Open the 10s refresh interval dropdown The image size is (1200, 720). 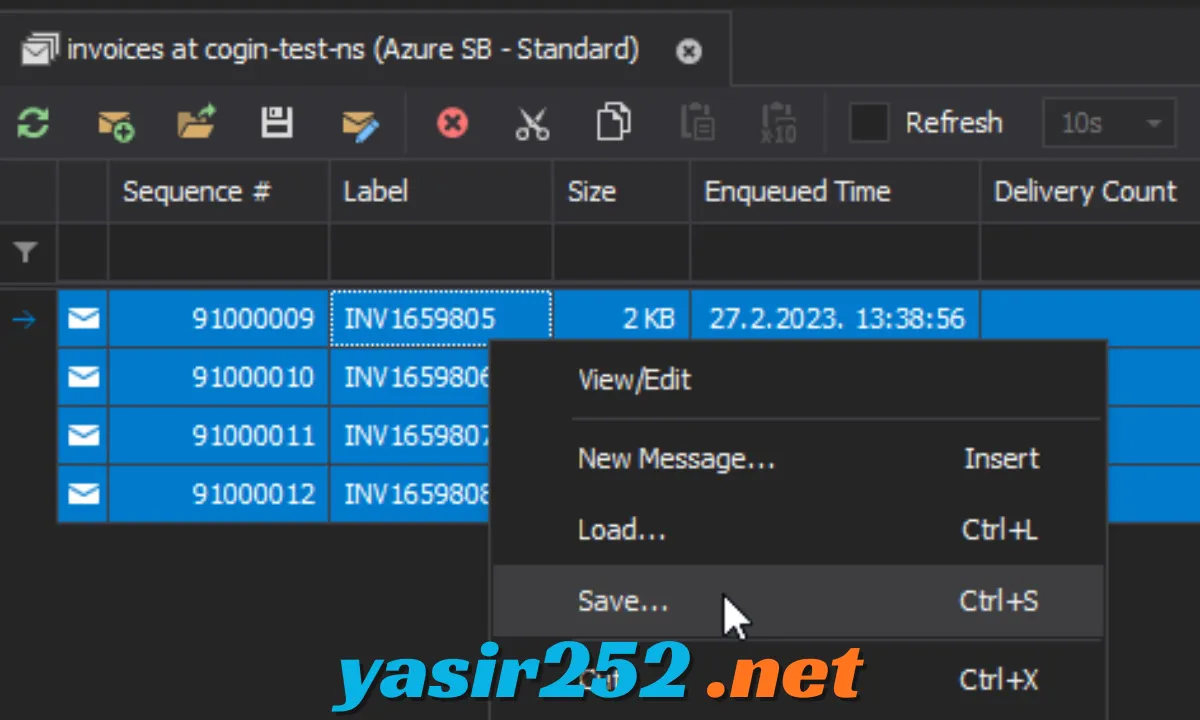coord(1109,124)
